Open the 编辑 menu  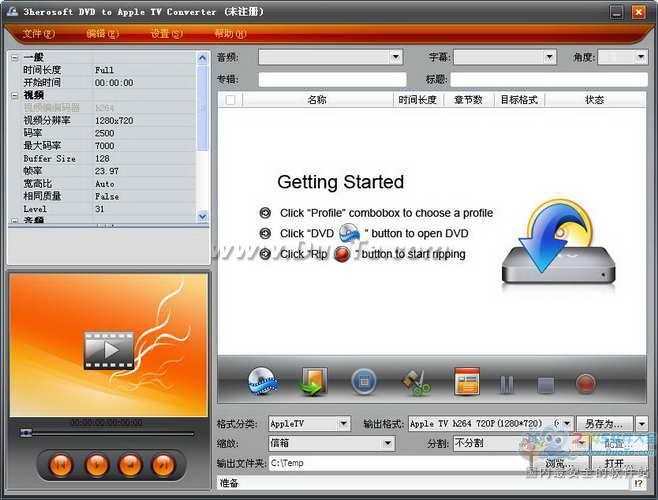click(102, 34)
